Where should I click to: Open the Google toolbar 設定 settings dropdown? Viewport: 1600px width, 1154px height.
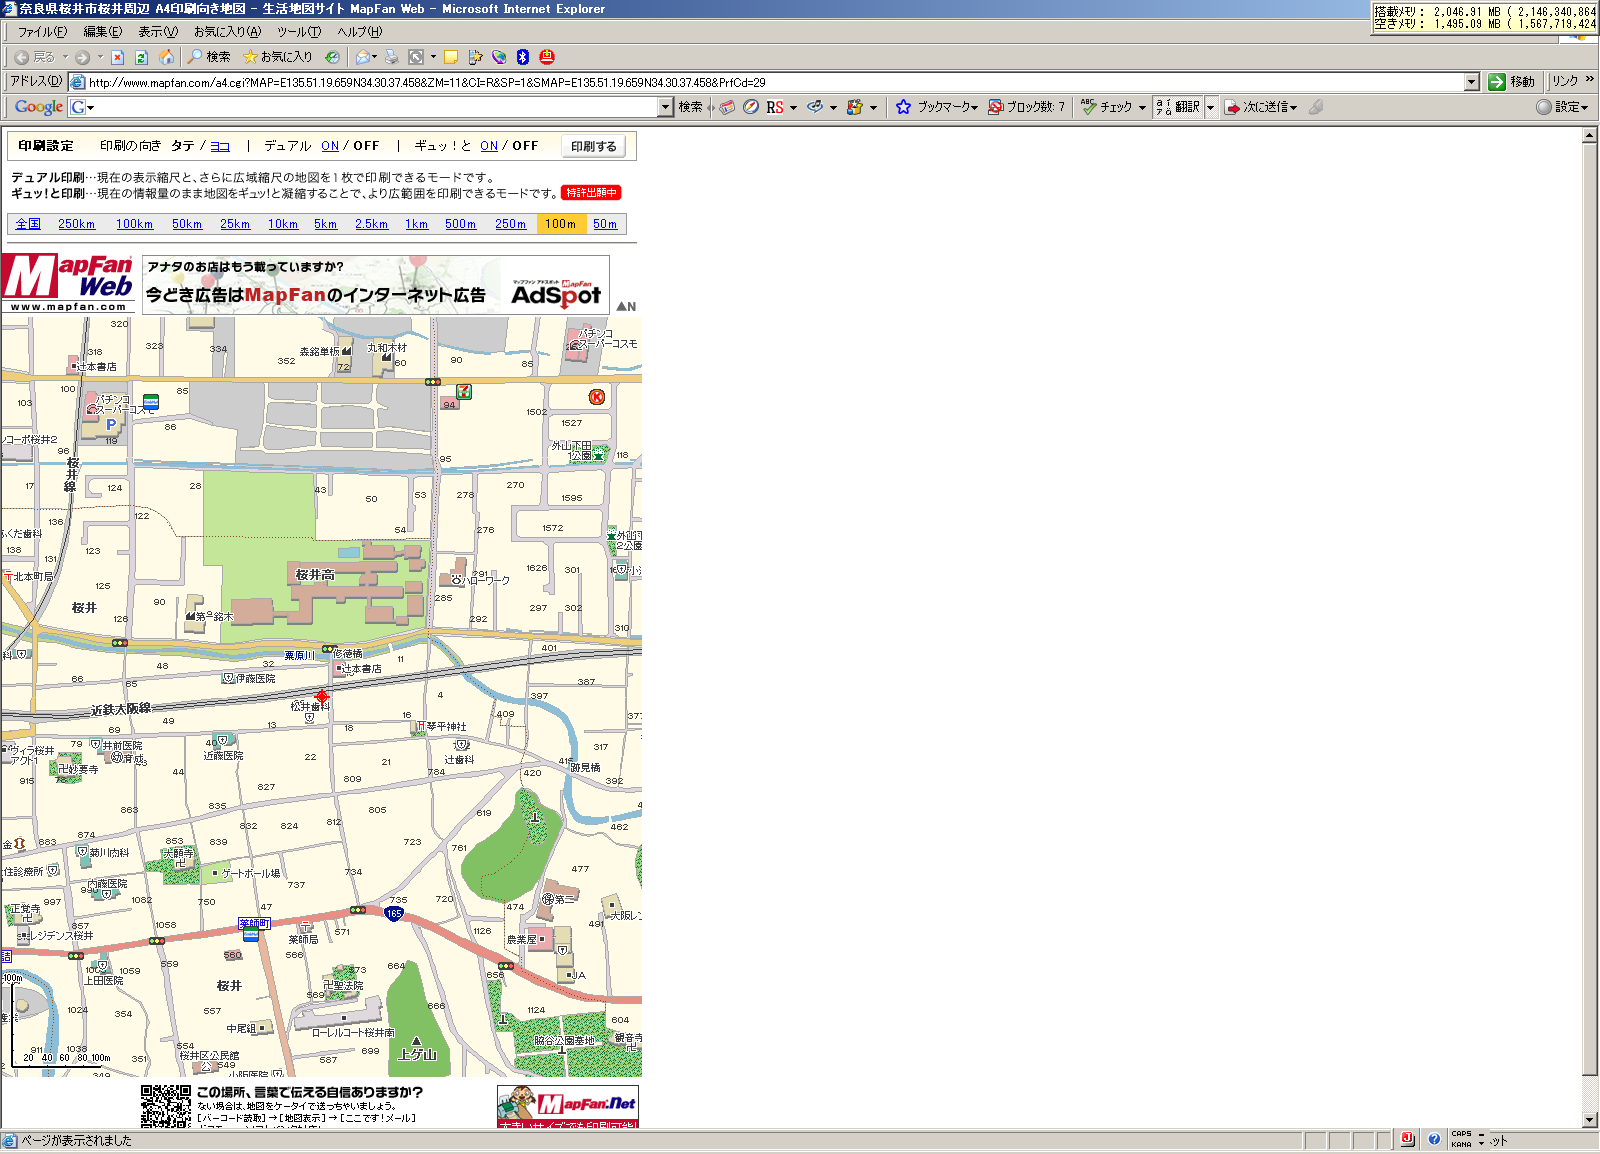(x=1563, y=107)
